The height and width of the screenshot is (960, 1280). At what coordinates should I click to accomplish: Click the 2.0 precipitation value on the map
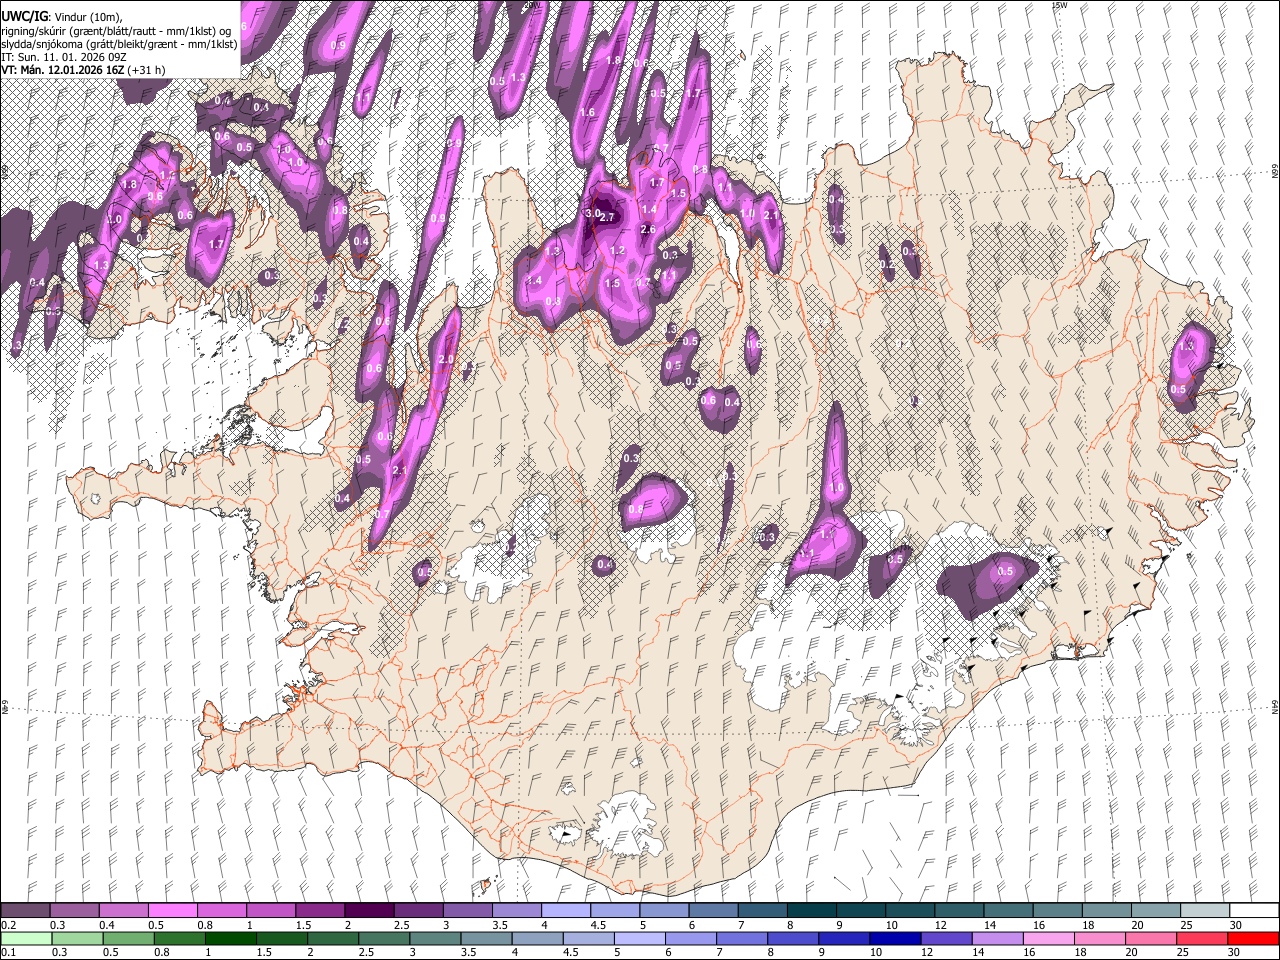446,360
